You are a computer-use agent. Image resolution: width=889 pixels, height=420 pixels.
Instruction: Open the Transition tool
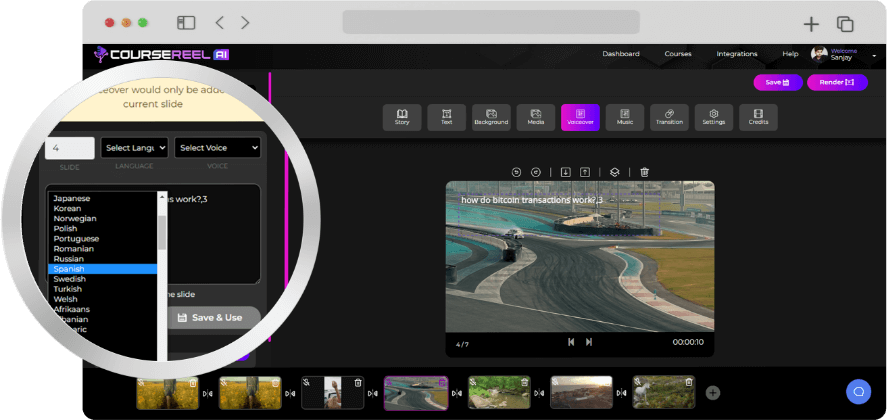coord(669,117)
